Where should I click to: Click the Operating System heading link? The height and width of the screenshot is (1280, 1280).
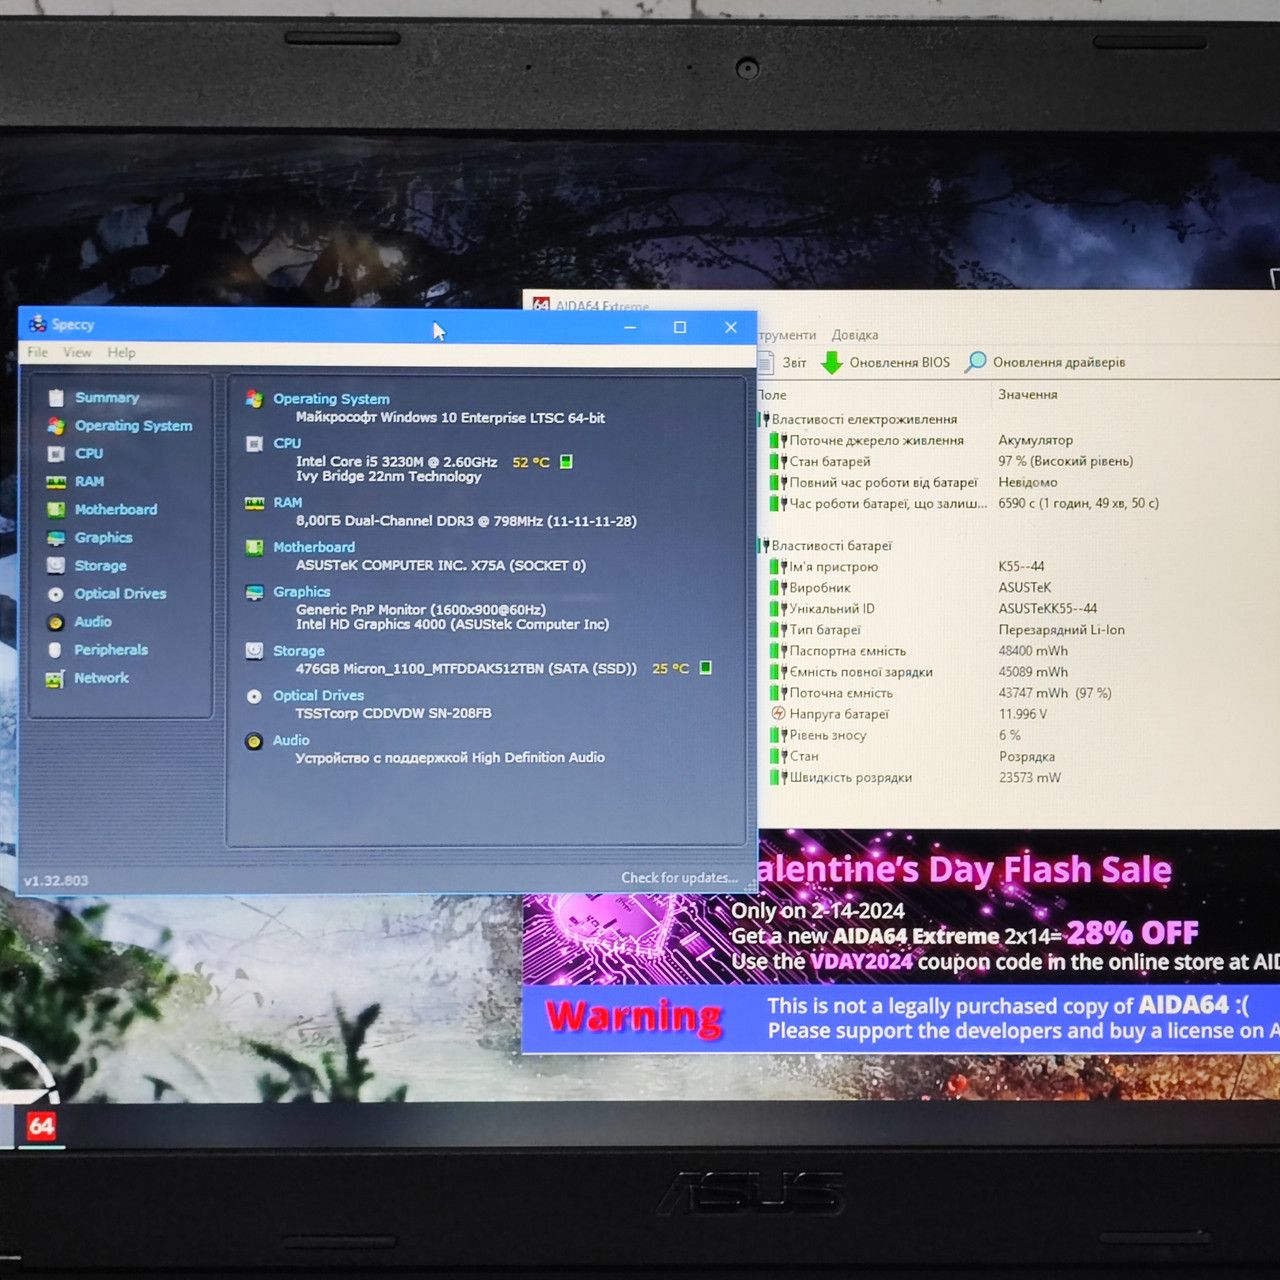[x=331, y=399]
